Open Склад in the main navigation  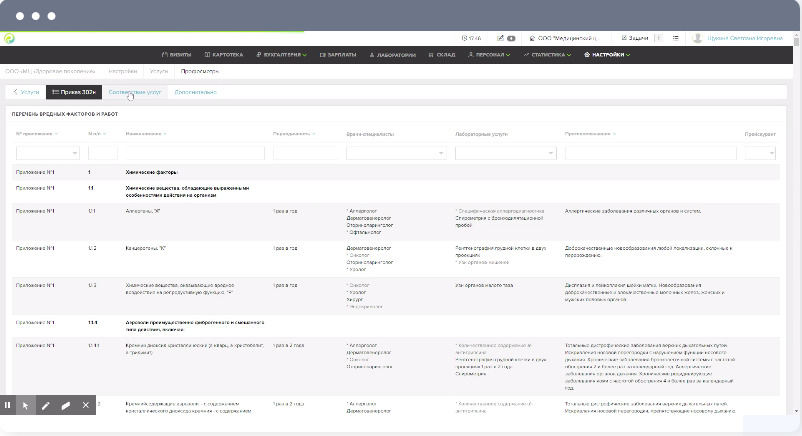(442, 55)
